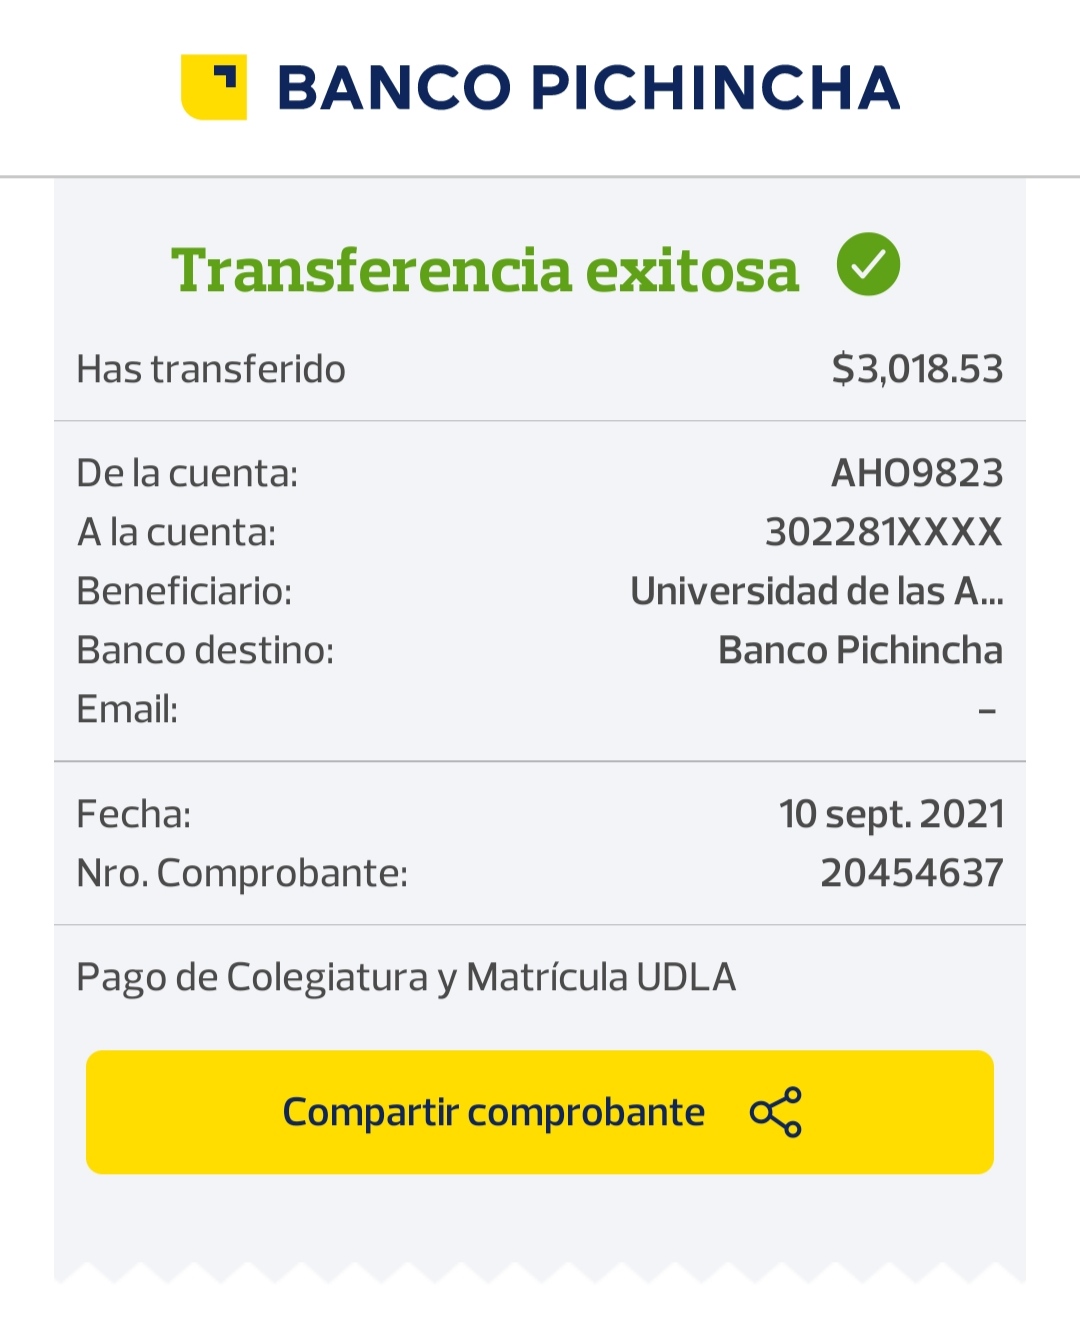
Task: Click the Nro. Comprobante label
Action: point(242,873)
